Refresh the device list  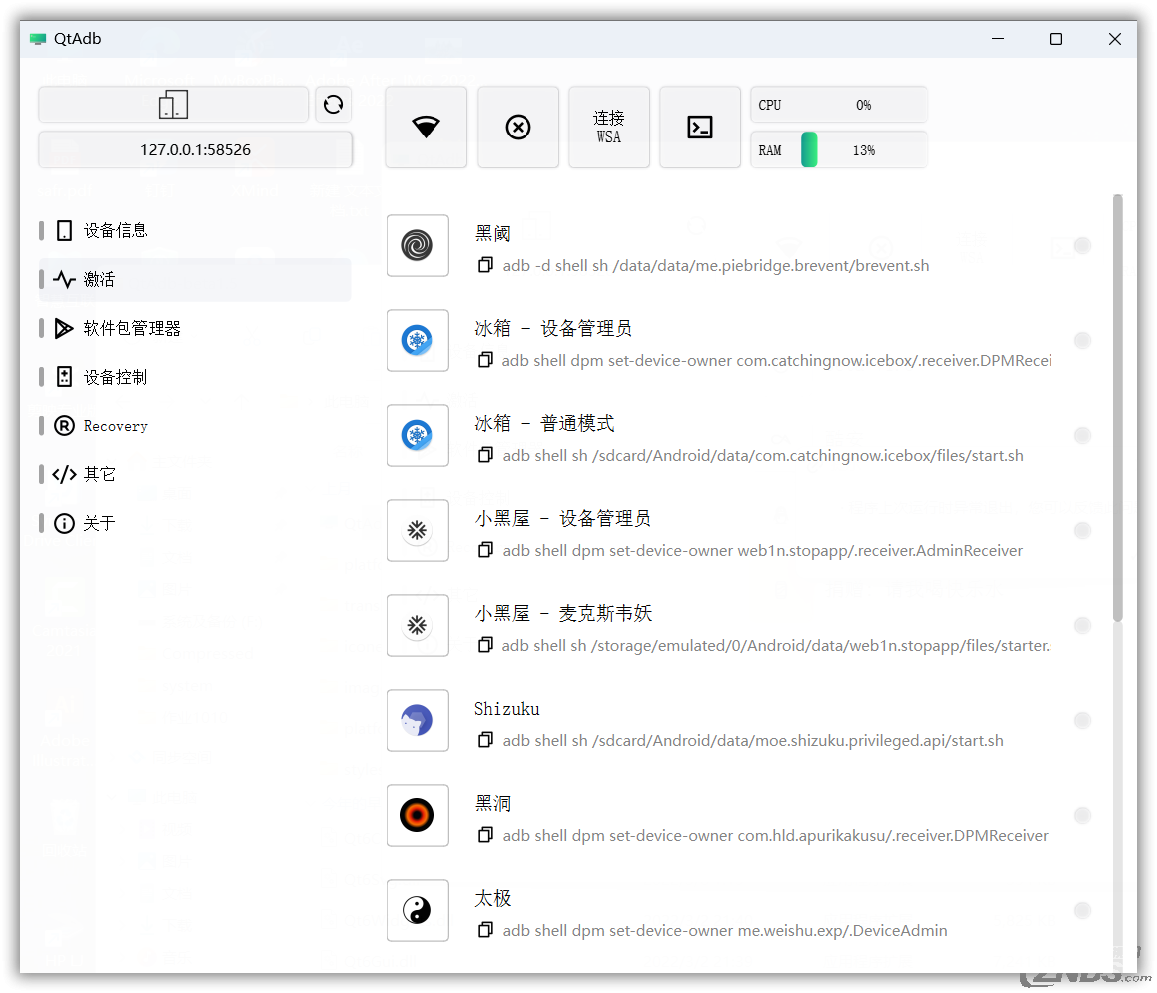tap(334, 105)
